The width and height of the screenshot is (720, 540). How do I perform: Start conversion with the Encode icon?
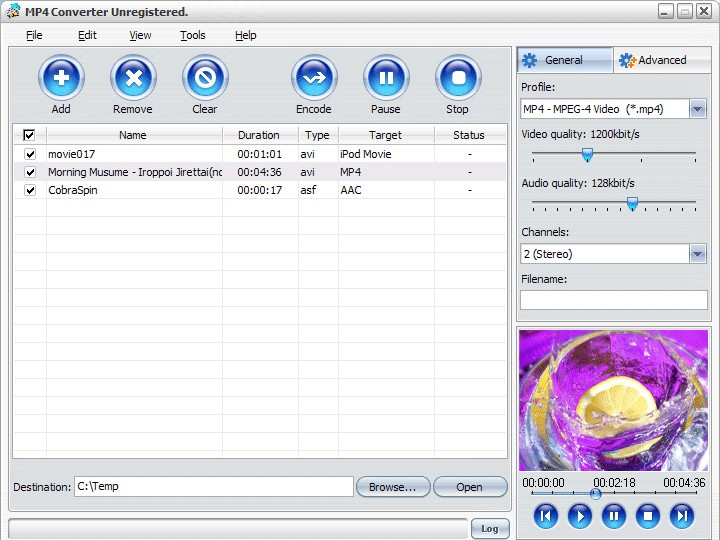tap(314, 78)
